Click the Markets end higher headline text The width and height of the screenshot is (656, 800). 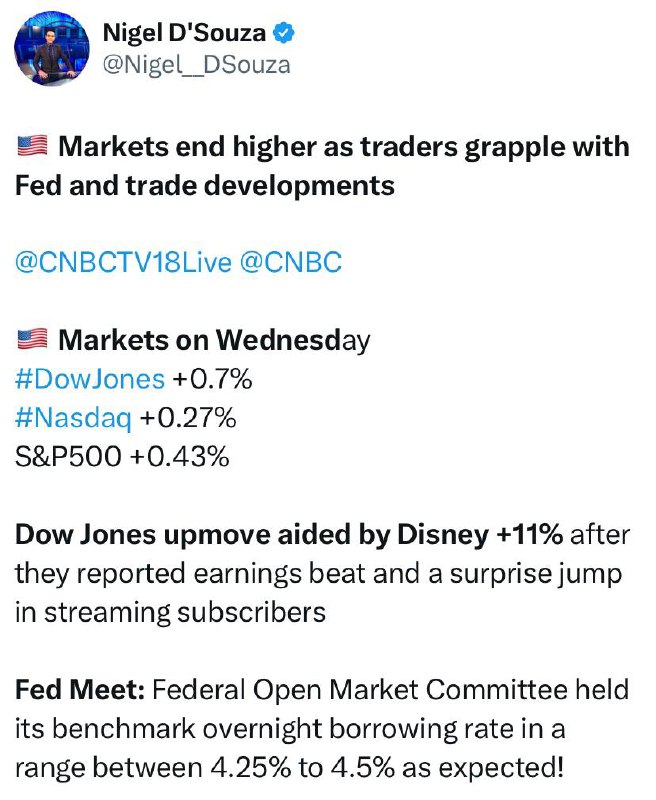click(322, 166)
